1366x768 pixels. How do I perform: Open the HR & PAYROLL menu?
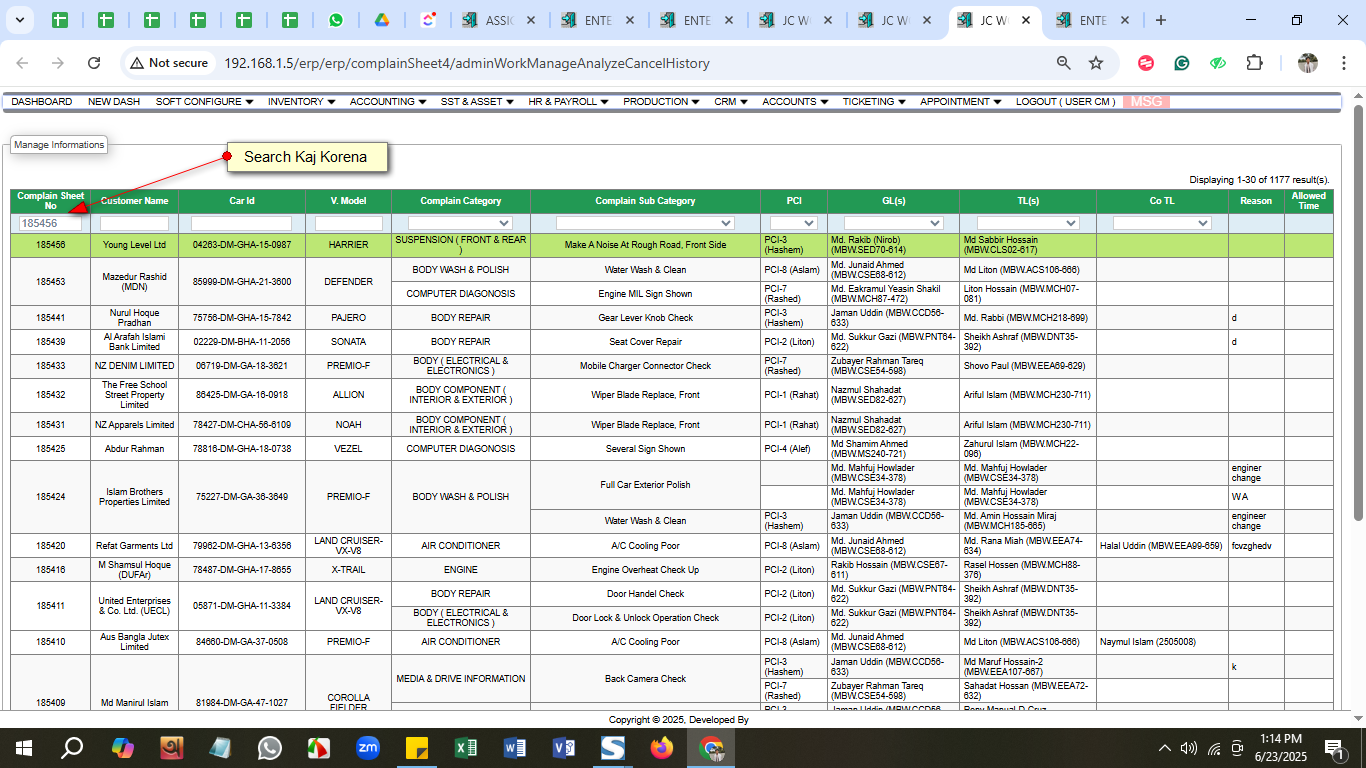click(x=568, y=102)
